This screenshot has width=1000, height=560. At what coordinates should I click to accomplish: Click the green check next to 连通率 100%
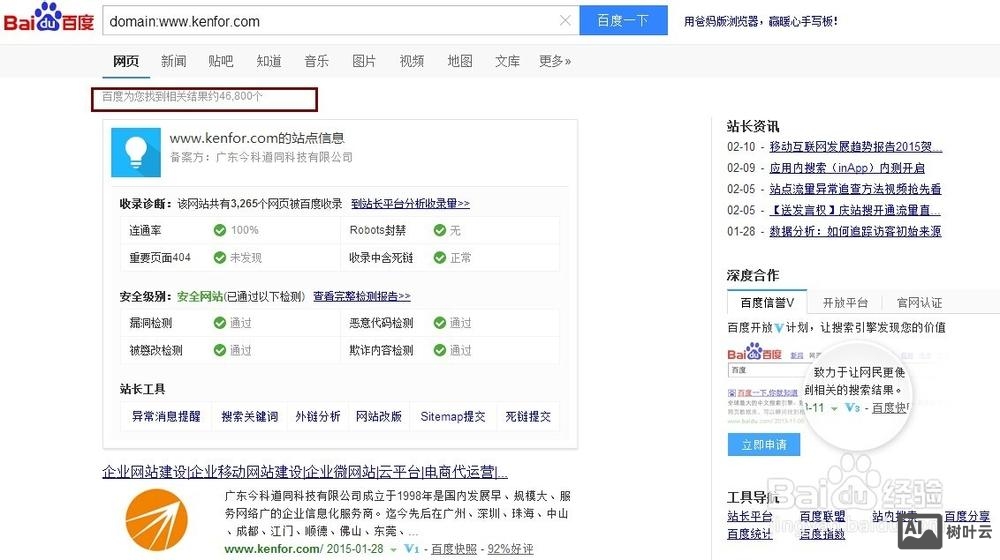point(220,230)
